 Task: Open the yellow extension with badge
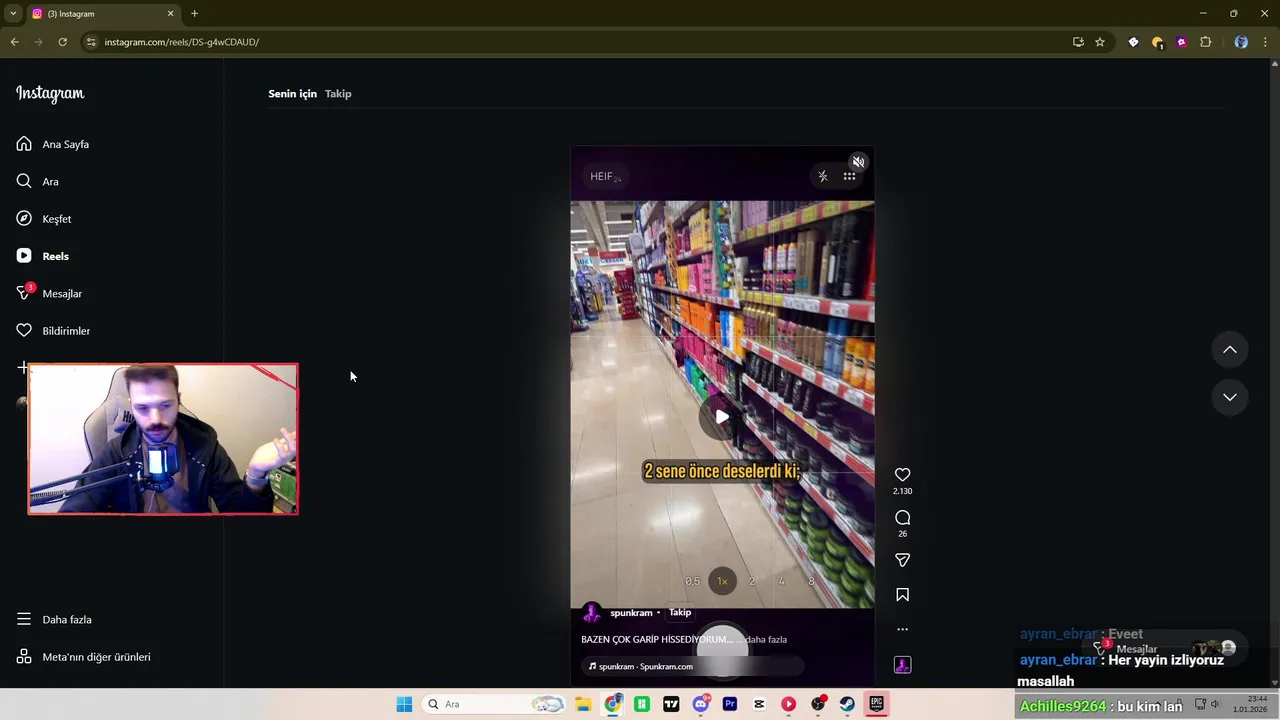point(1157,42)
